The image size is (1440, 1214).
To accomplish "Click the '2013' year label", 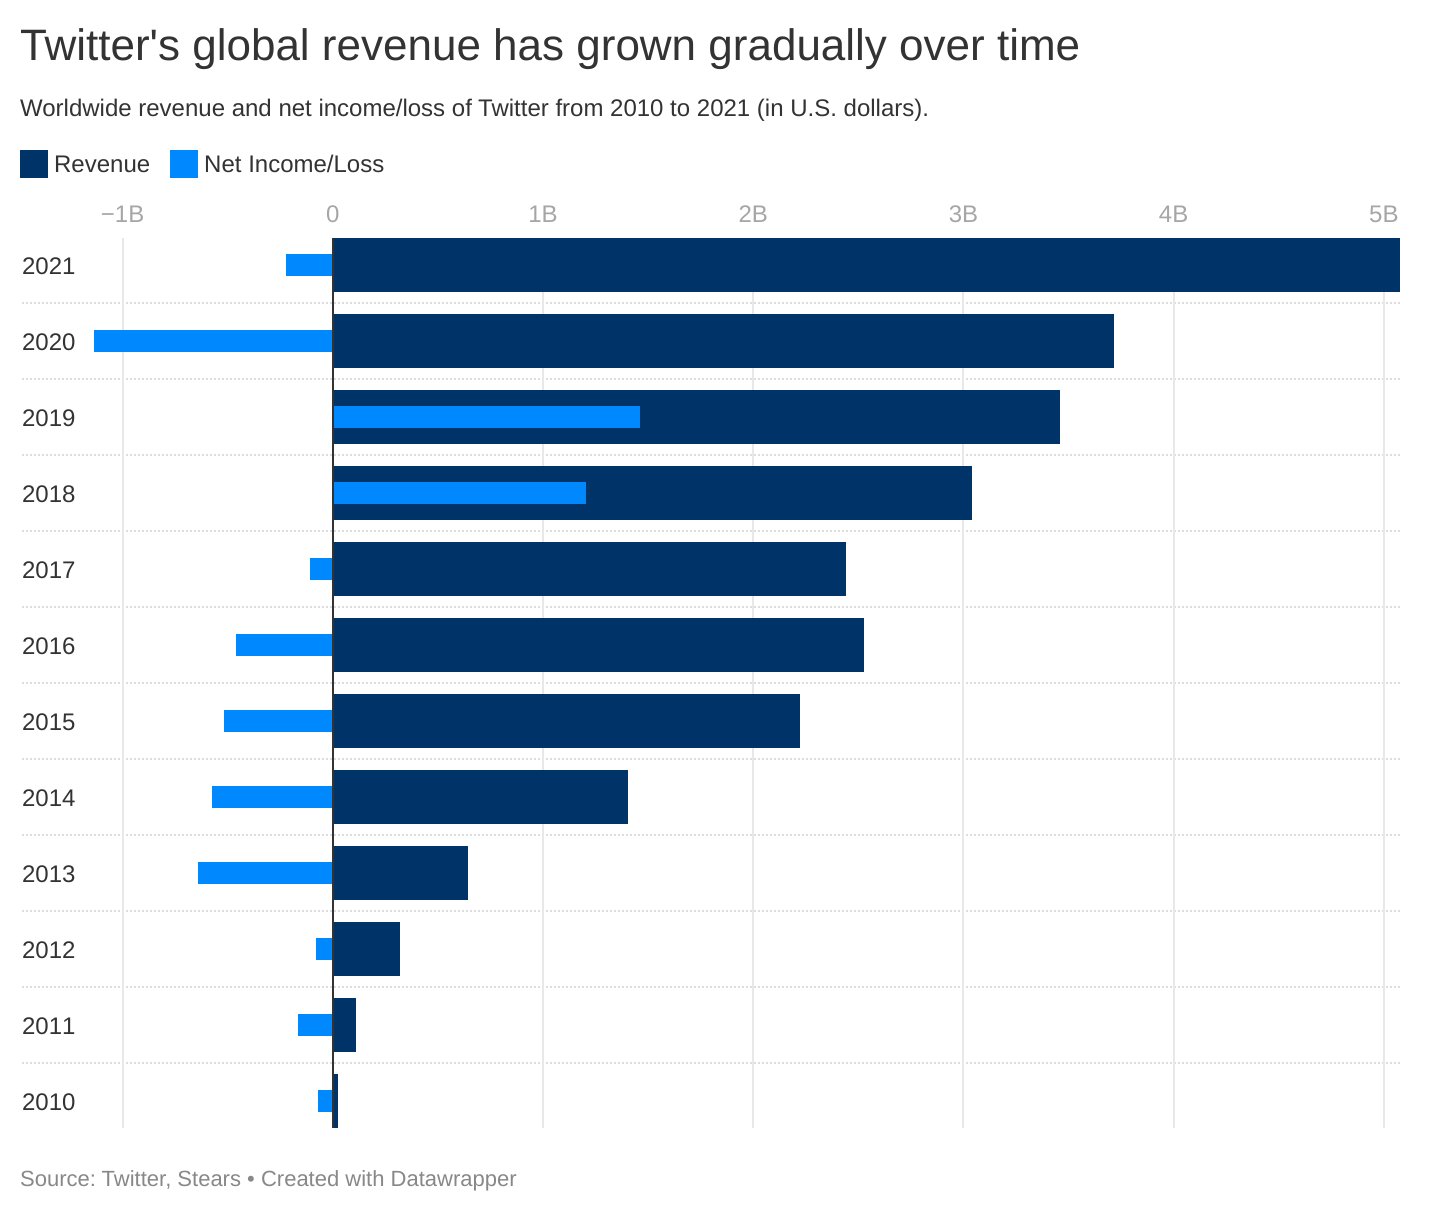I will (48, 874).
